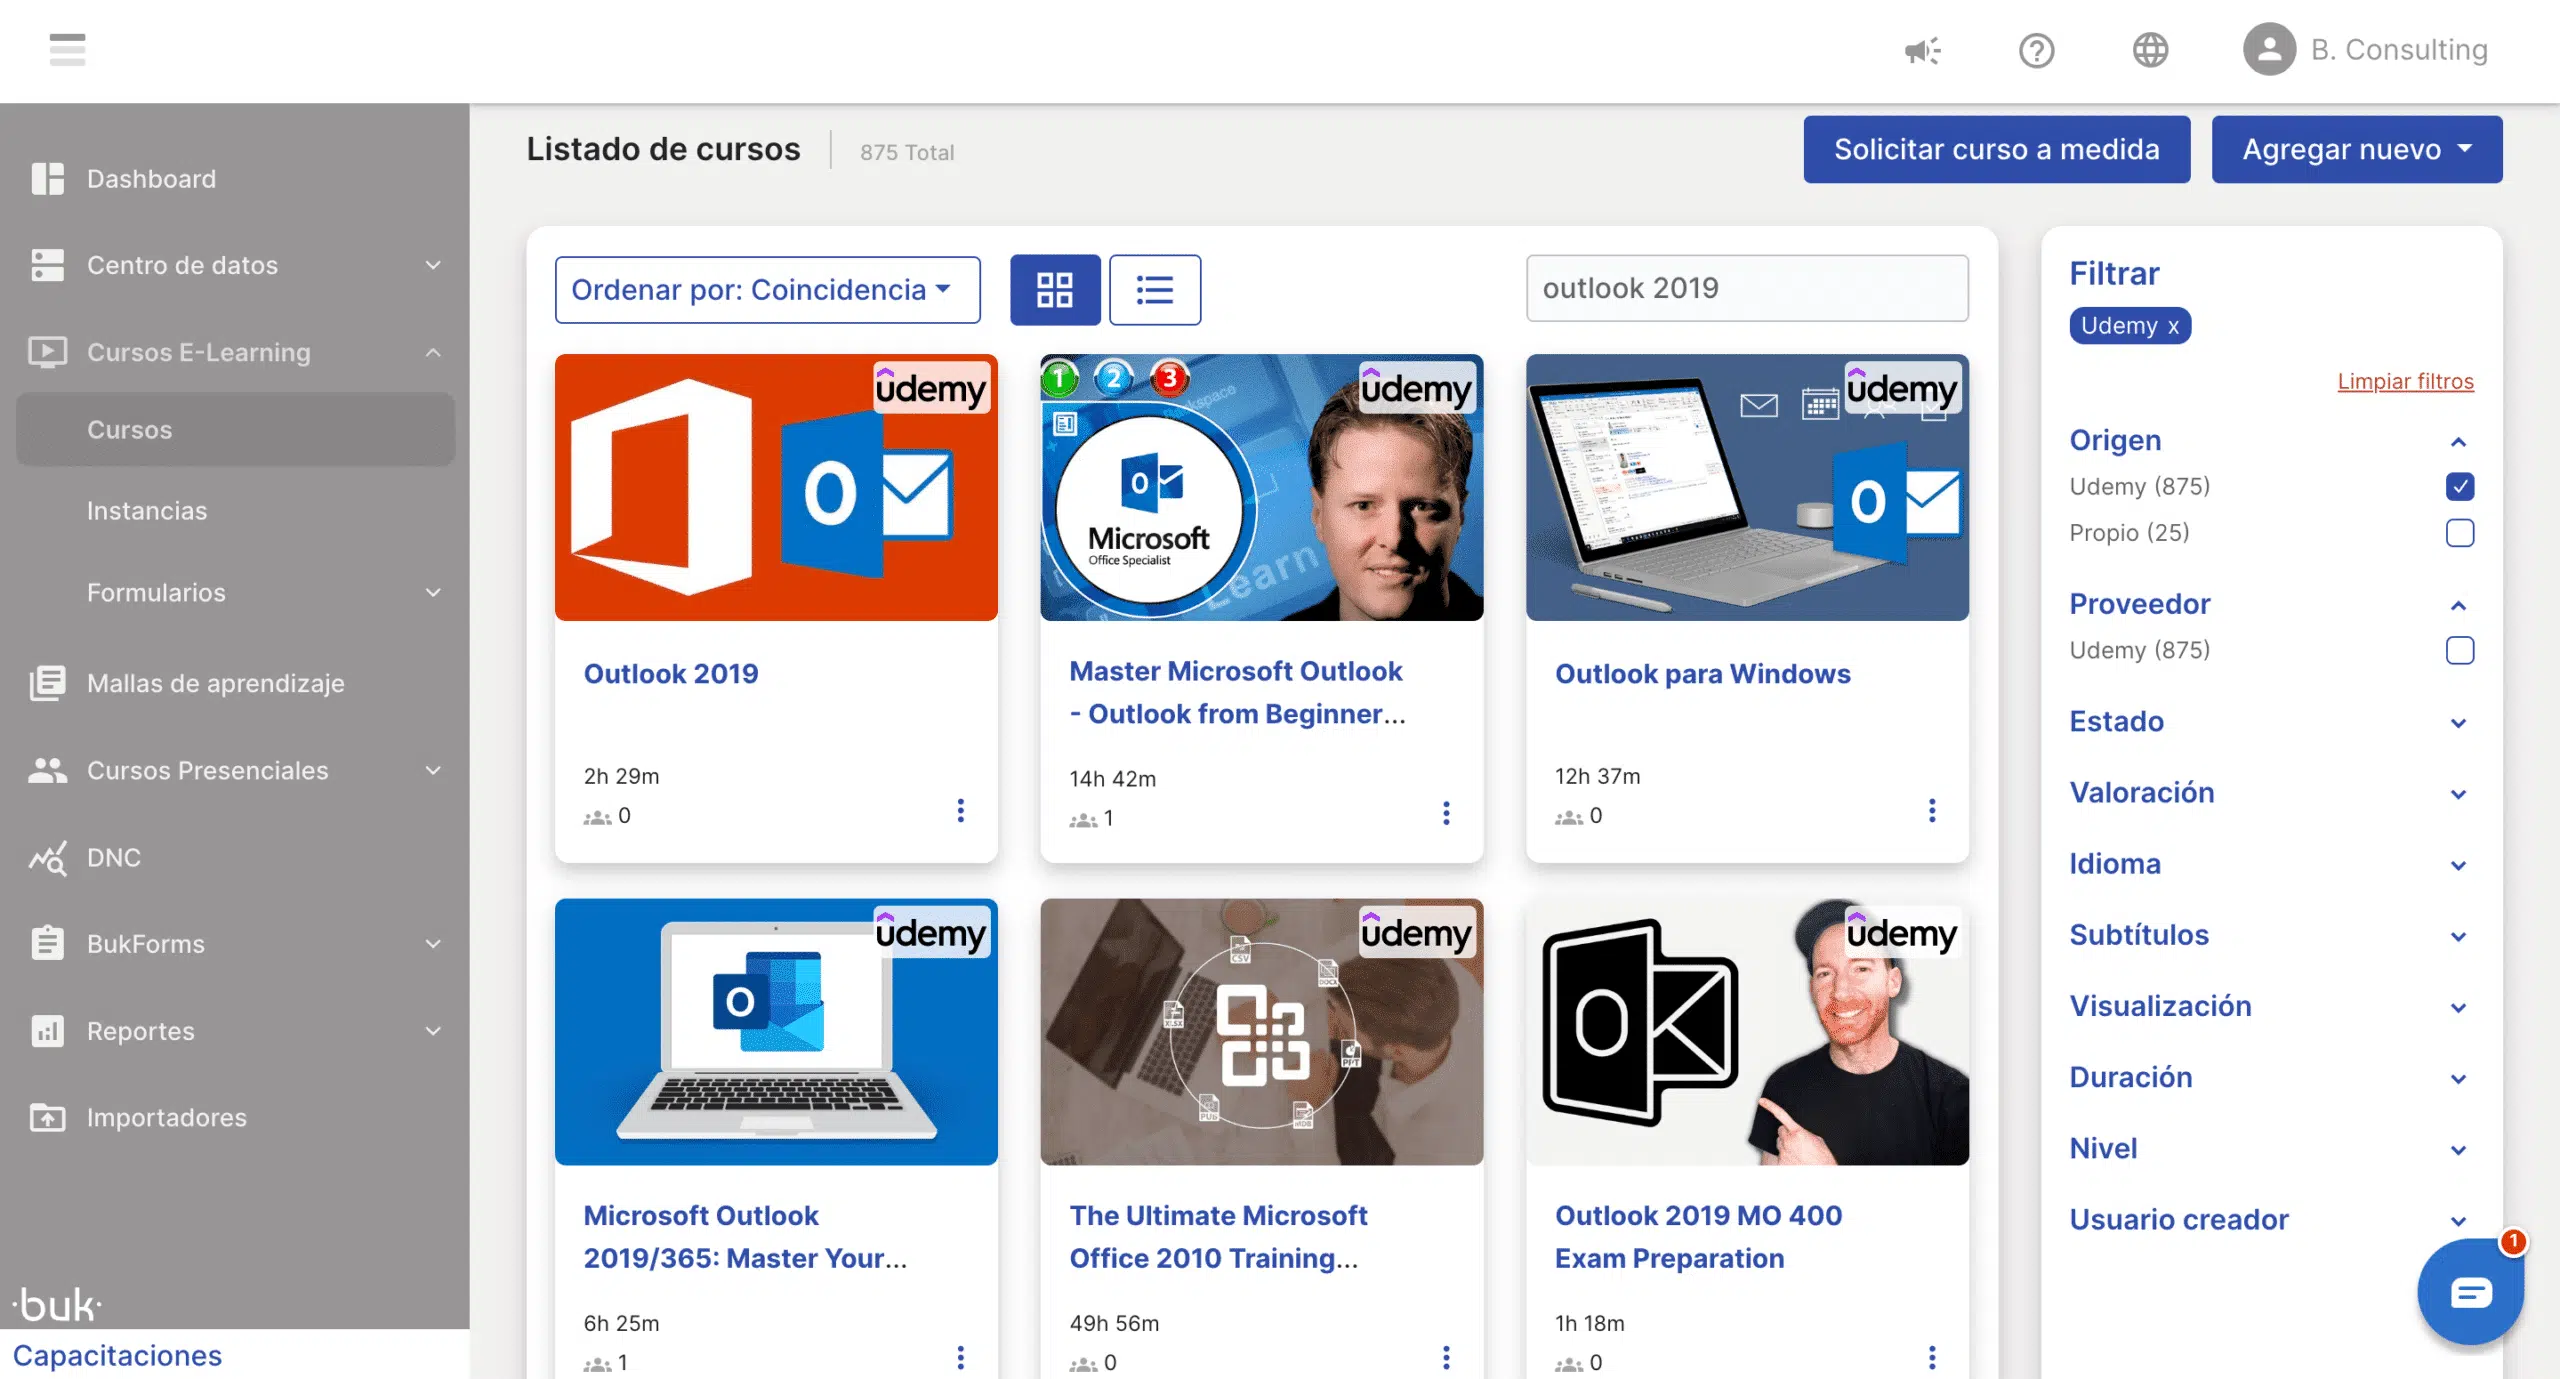Image resolution: width=2560 pixels, height=1379 pixels.
Task: Open Formularios in the sidebar
Action: (156, 593)
